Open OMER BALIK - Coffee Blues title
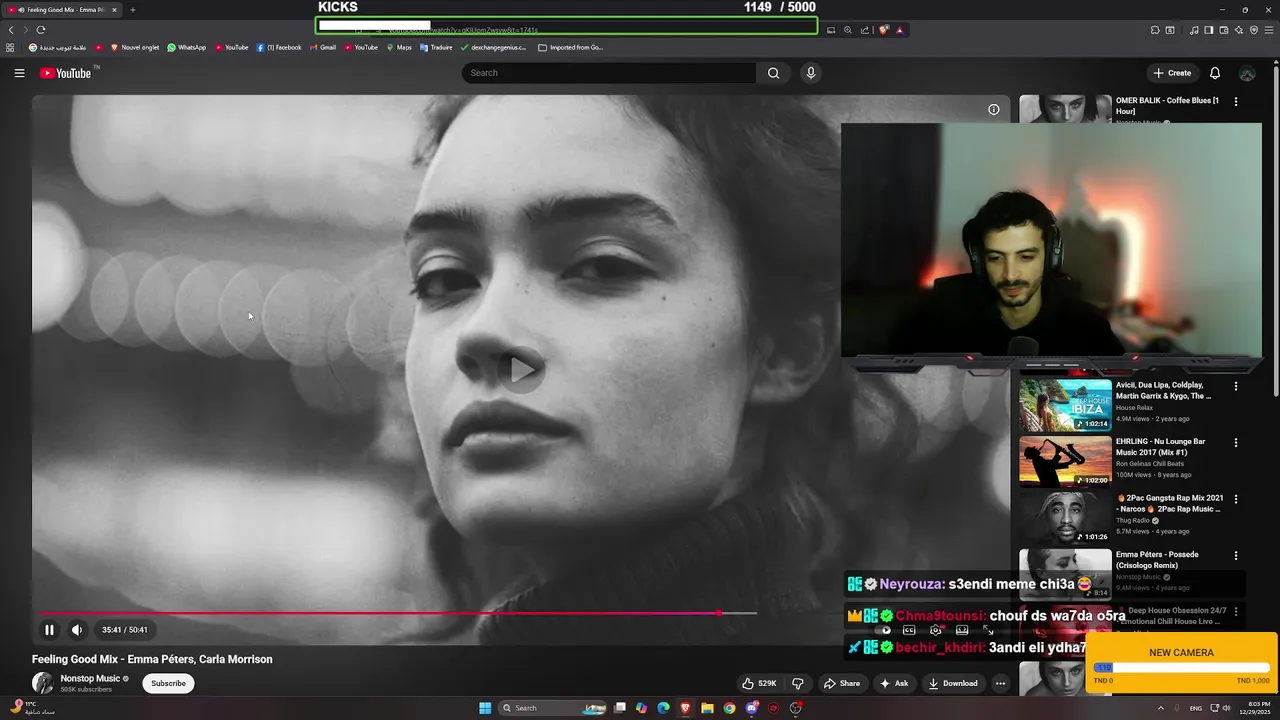Viewport: 1280px width, 720px height. point(1167,106)
